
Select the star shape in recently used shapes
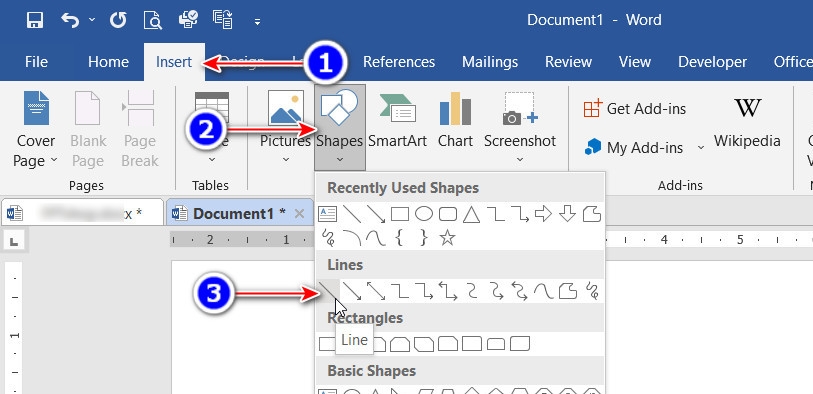pos(447,238)
